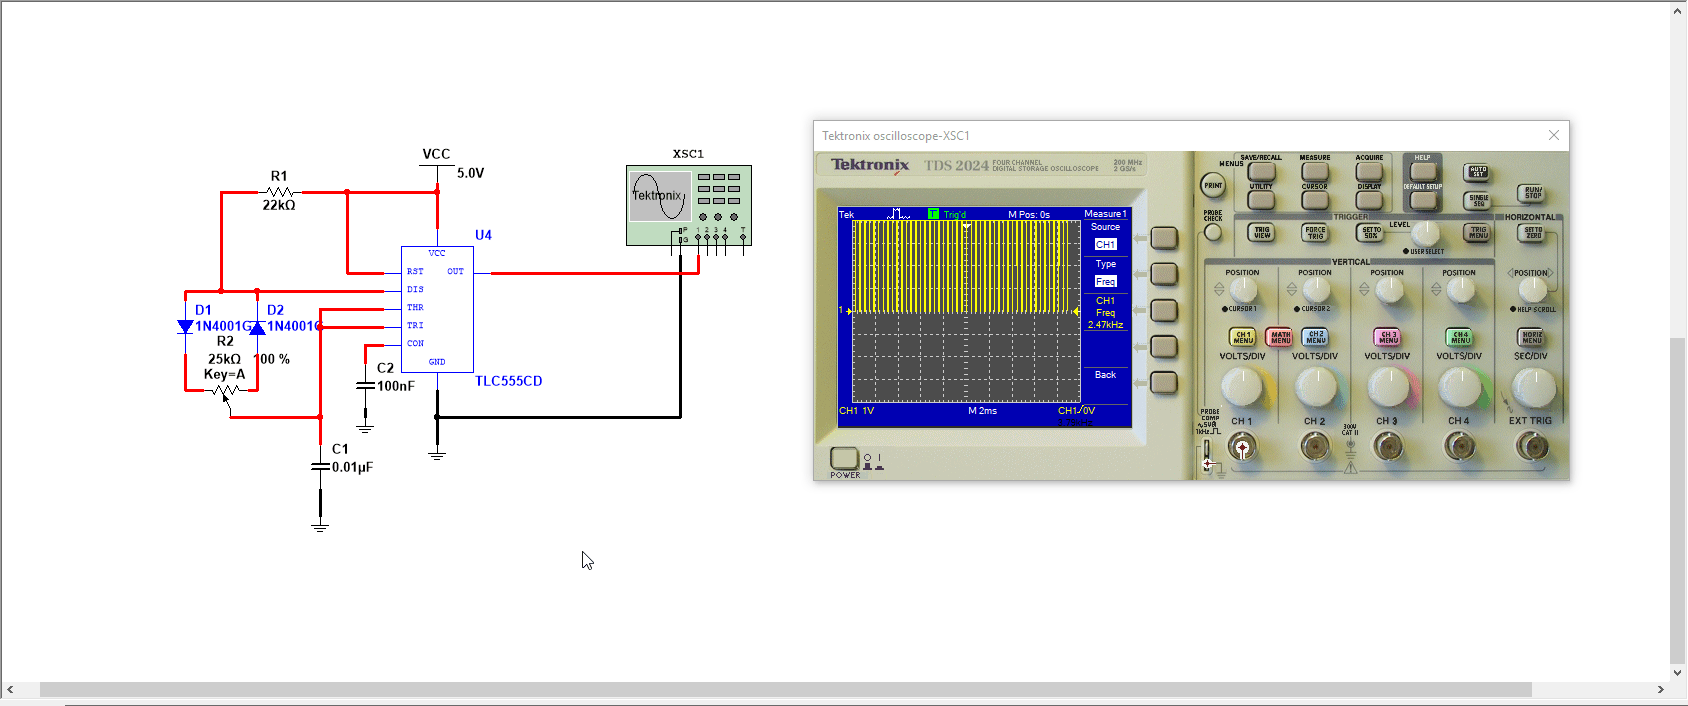Image resolution: width=1688 pixels, height=706 pixels.
Task: Click the TRIG VIEW button
Action: click(1262, 232)
